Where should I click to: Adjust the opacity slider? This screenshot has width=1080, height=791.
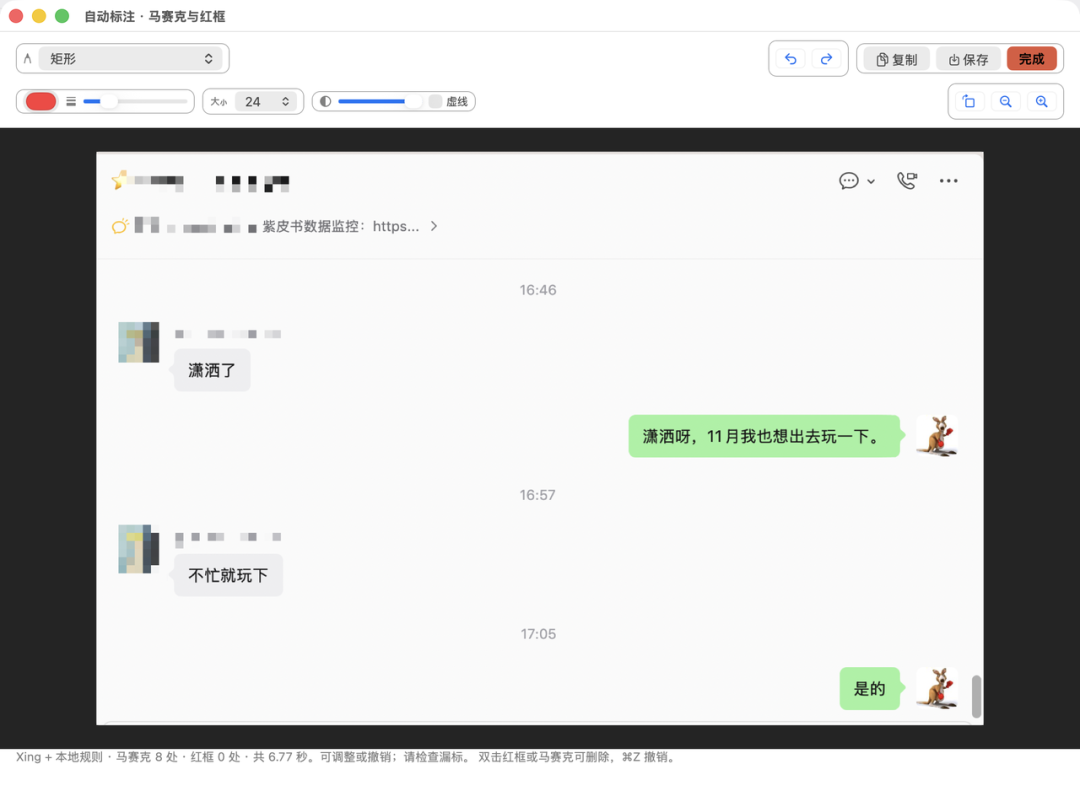(380, 101)
